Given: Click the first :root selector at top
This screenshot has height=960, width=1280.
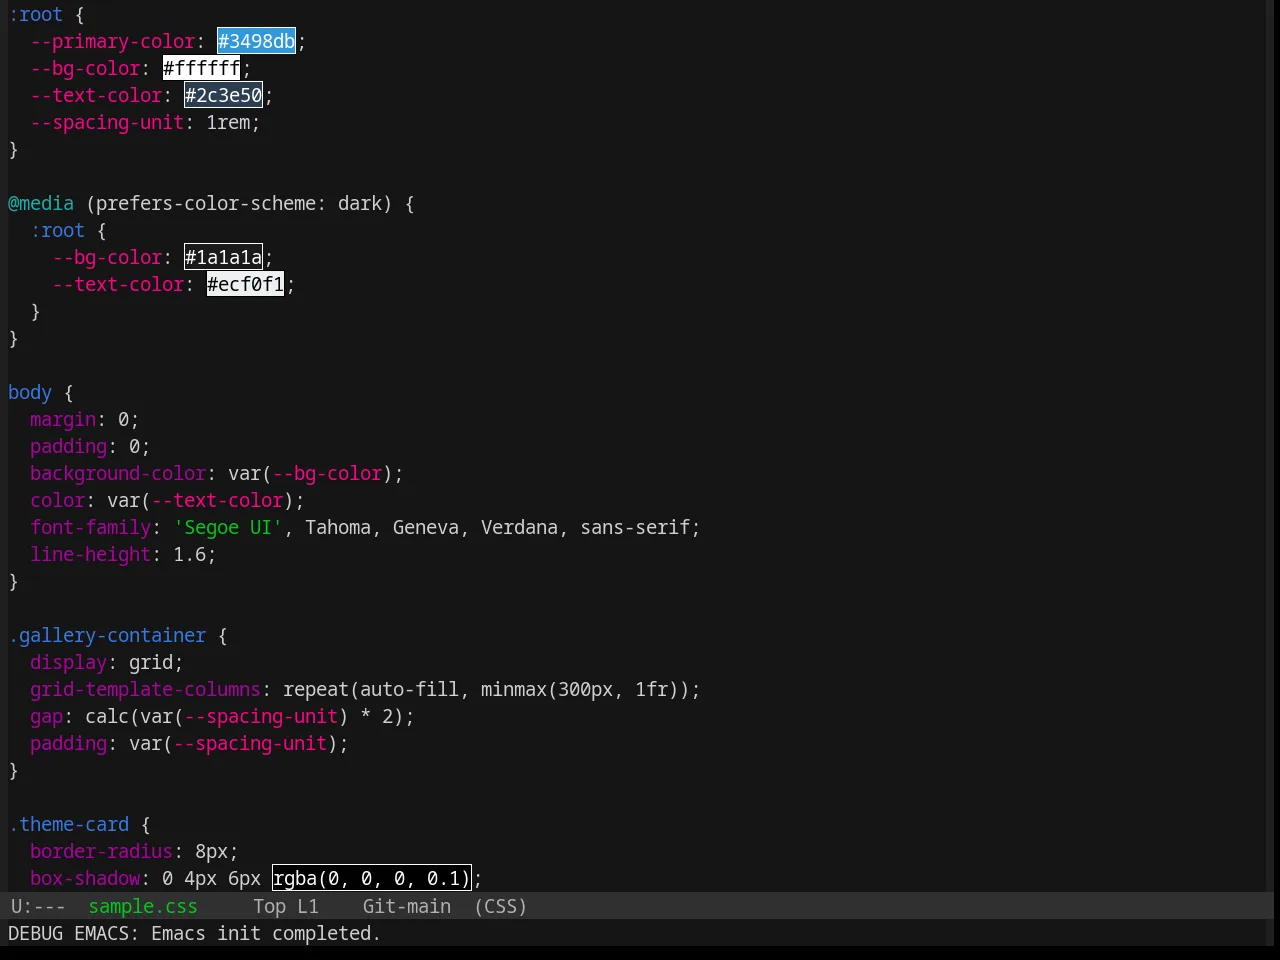Looking at the screenshot, I should [x=36, y=14].
